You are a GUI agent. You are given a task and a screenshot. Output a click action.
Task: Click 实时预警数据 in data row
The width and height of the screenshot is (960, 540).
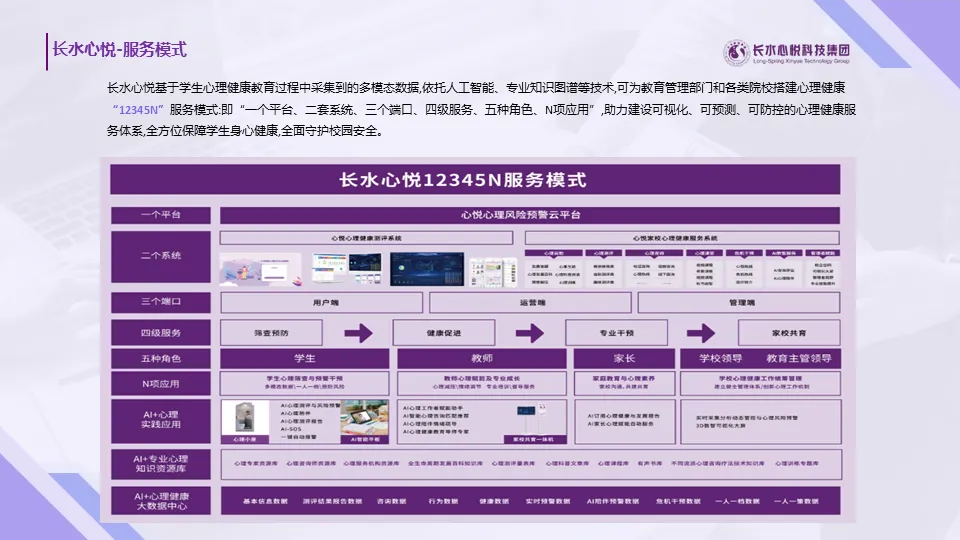(547, 501)
